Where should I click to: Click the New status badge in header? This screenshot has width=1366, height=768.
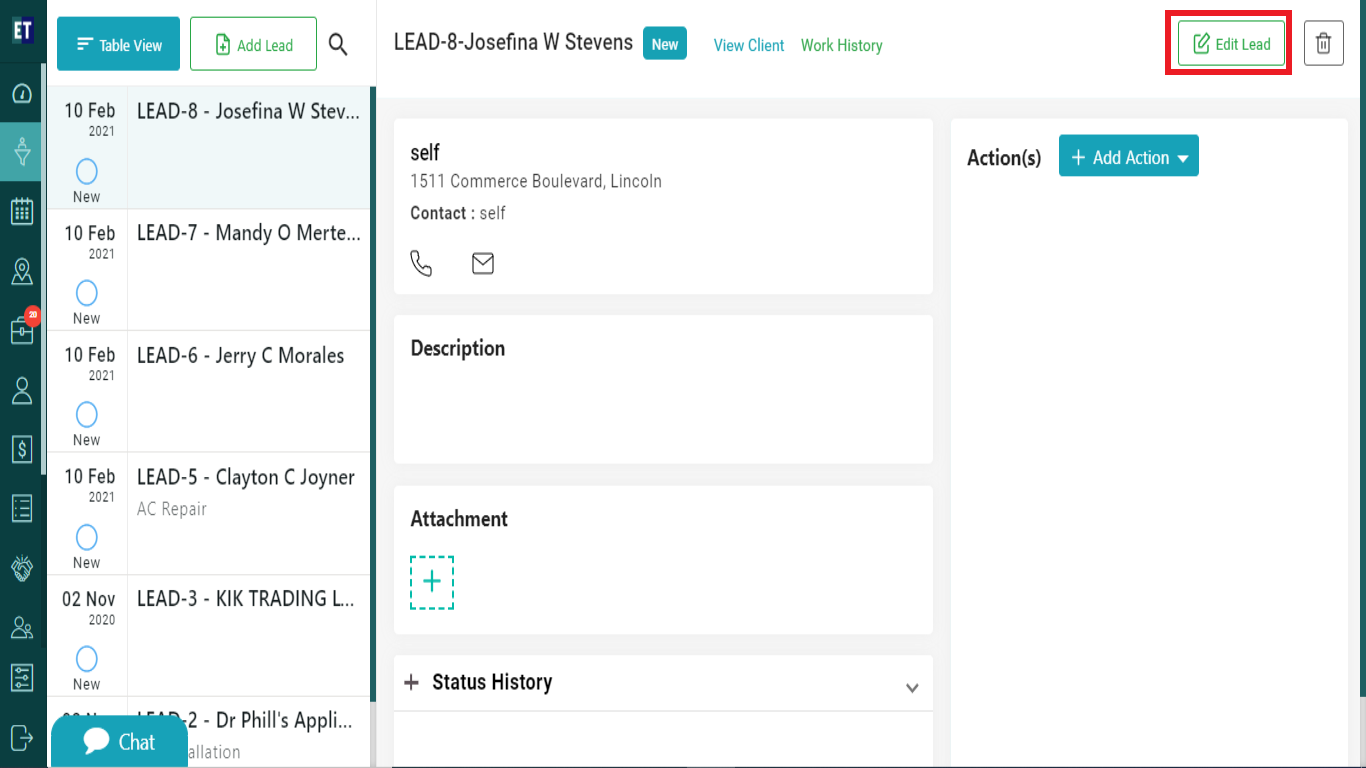click(x=665, y=44)
